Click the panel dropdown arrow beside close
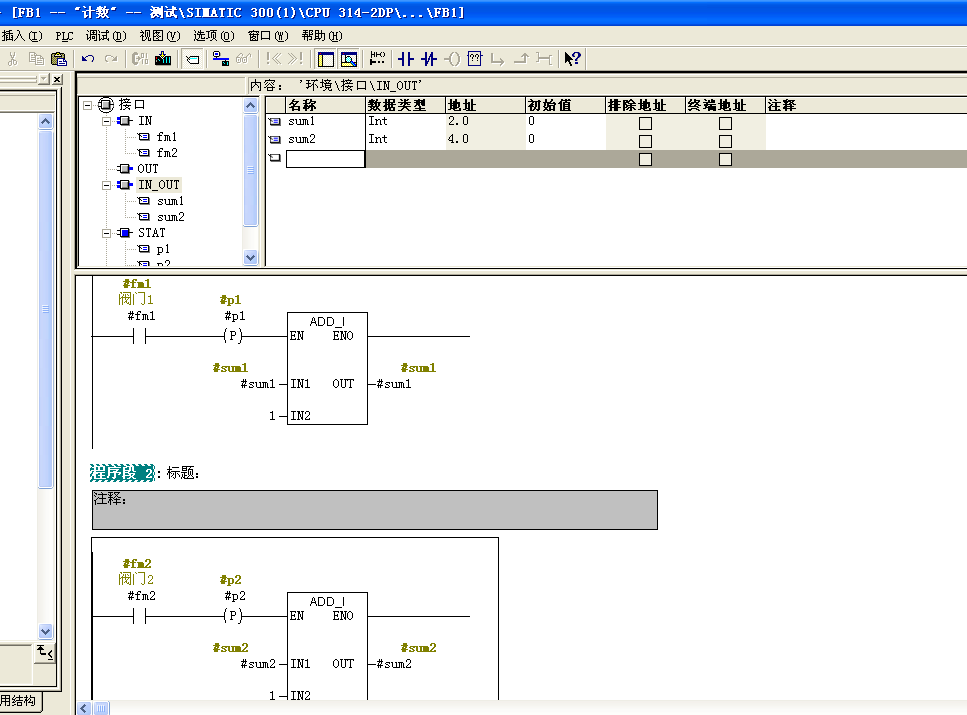This screenshot has height=715, width=967. coord(44,80)
